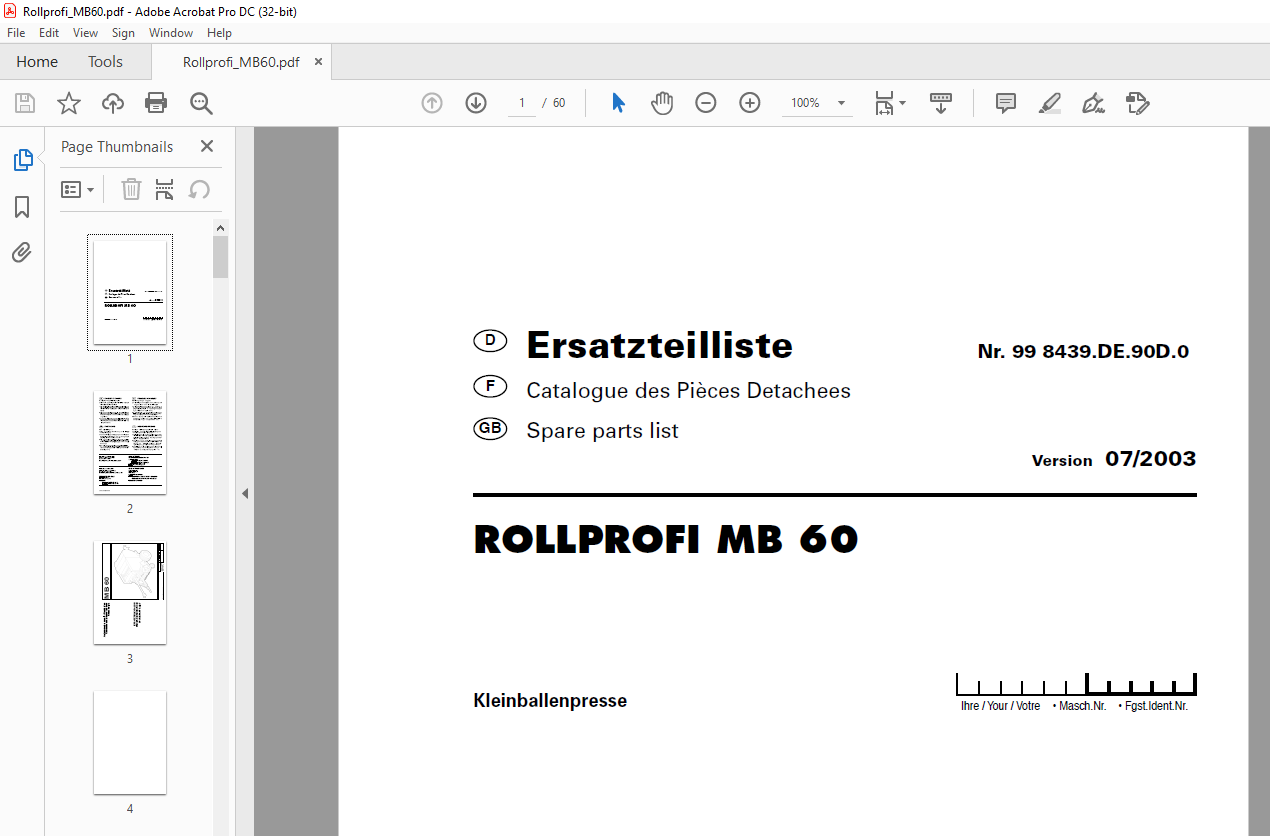The image size is (1270, 836).
Task: Switch to the Home tab
Action: 37,62
